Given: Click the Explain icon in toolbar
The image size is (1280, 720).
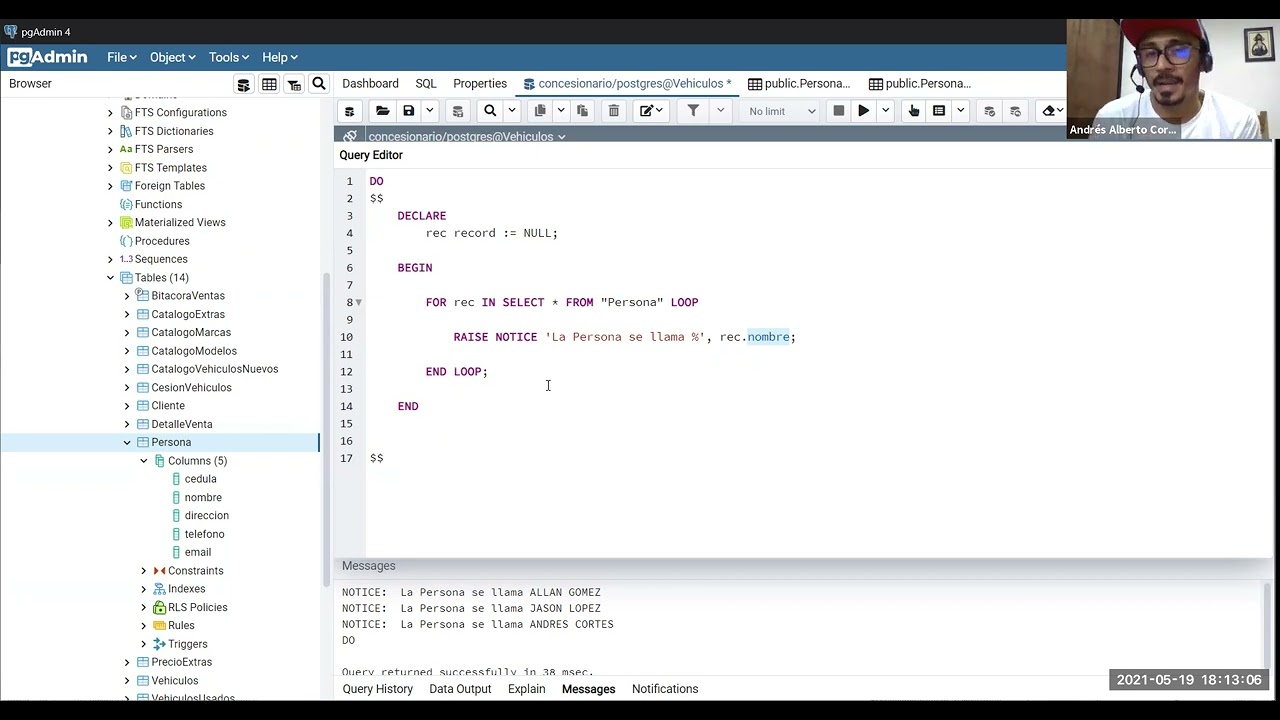Looking at the screenshot, I should [913, 111].
